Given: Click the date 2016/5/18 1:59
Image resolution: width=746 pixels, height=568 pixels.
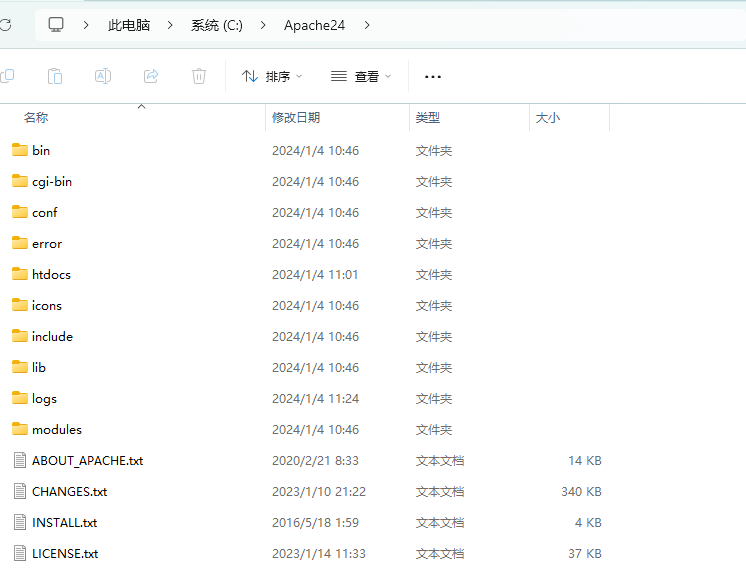Looking at the screenshot, I should 315,522.
